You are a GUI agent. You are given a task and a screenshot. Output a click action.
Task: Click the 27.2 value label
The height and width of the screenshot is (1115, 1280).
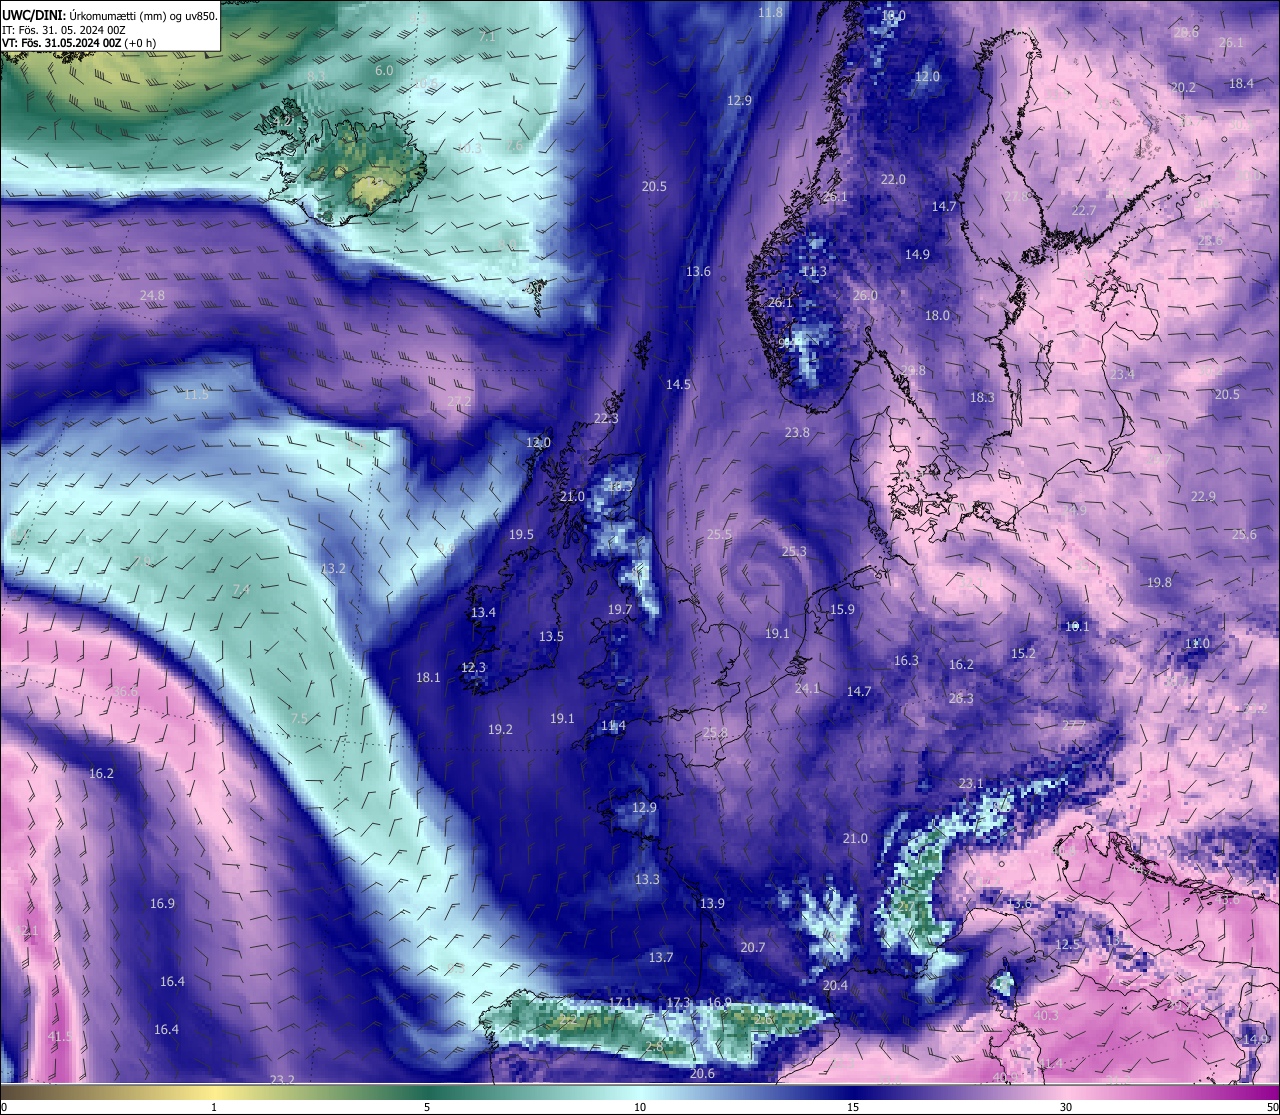coord(459,401)
